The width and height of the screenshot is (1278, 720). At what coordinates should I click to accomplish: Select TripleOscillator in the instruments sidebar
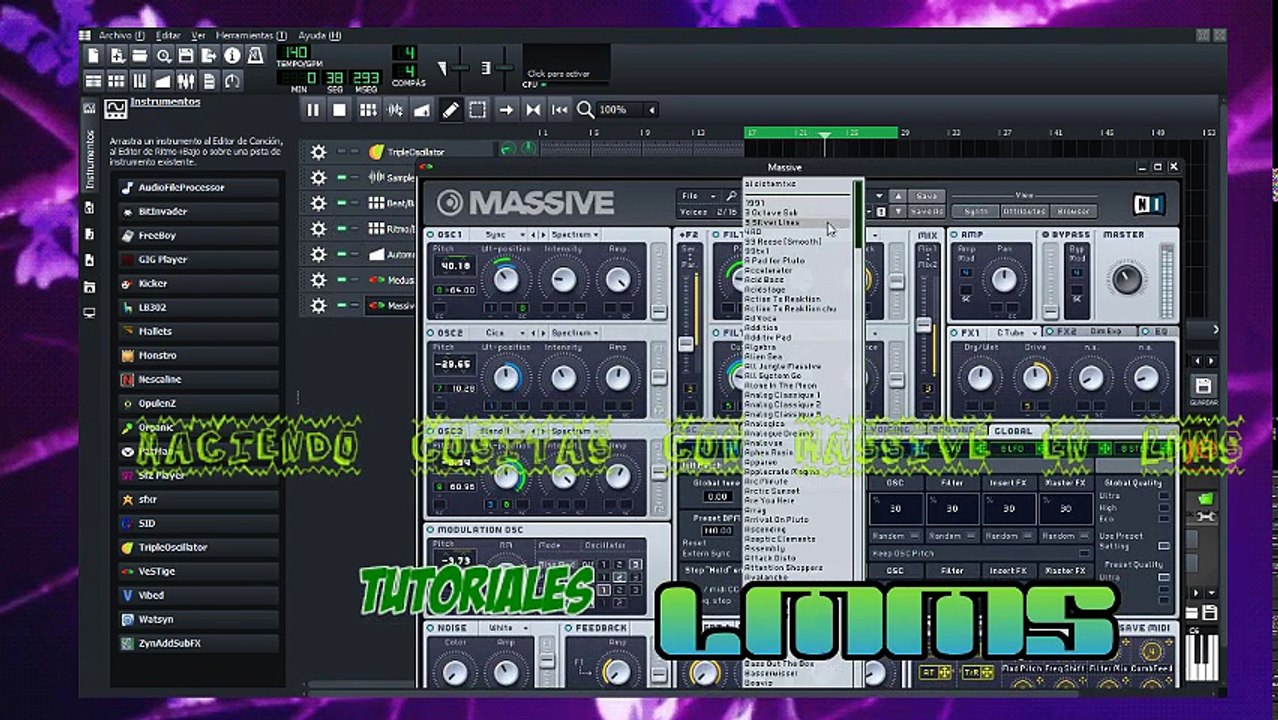click(197, 547)
